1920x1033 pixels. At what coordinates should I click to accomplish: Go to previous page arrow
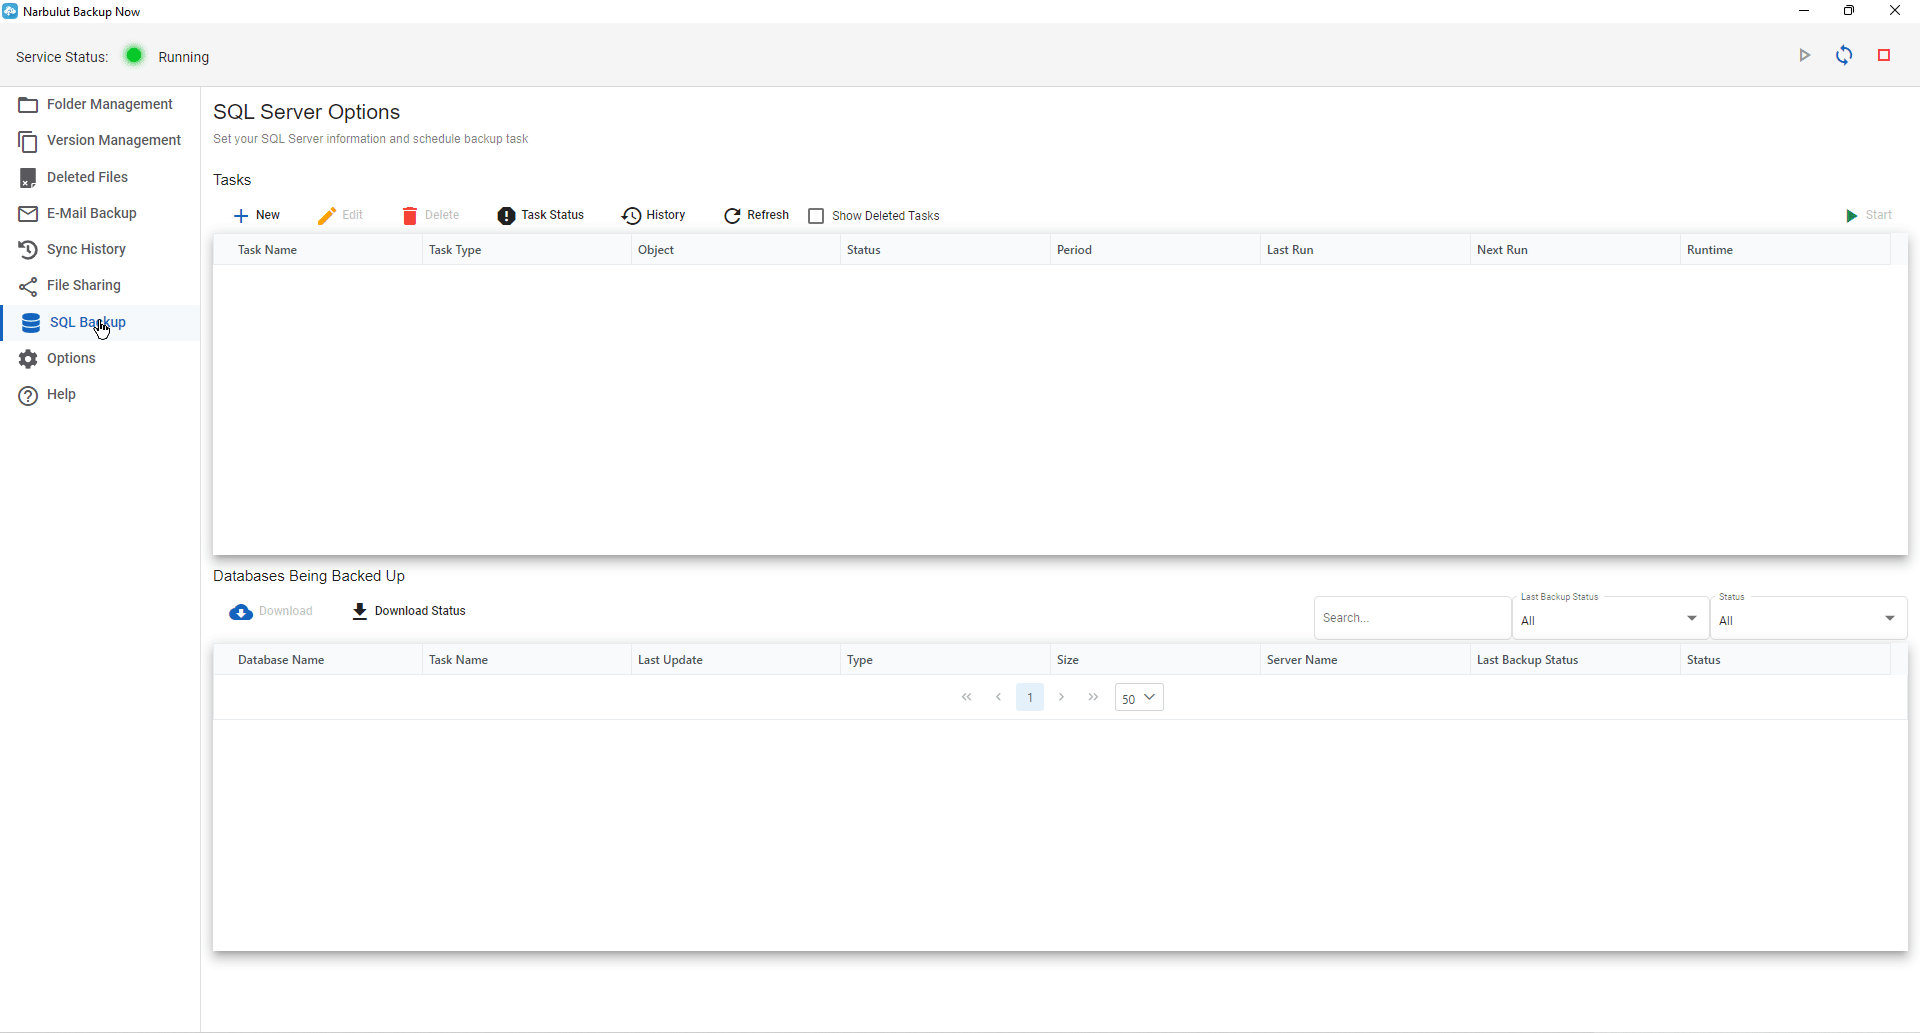coord(998,697)
